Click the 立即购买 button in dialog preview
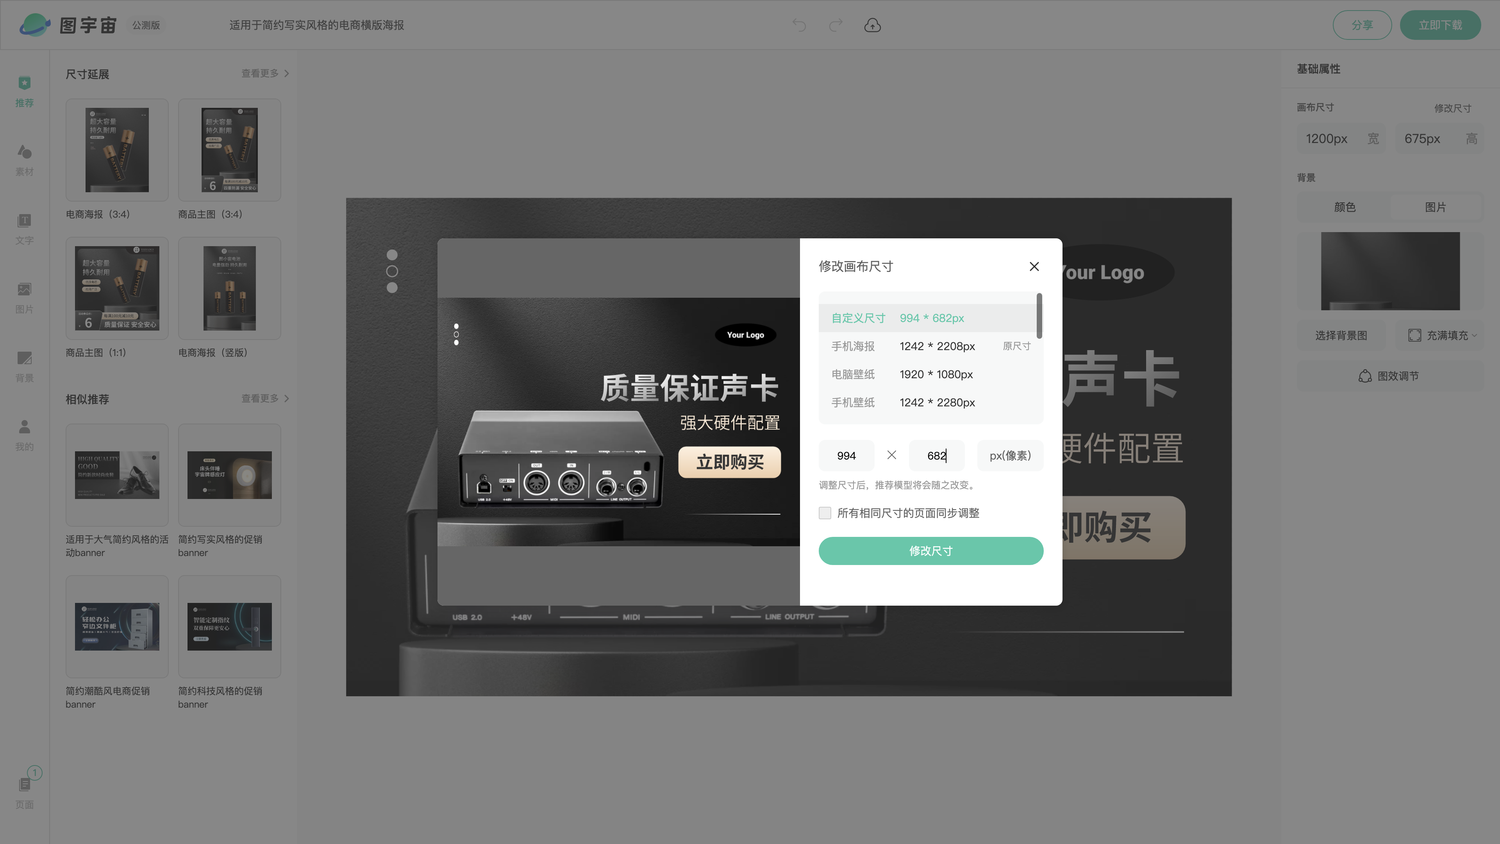The height and width of the screenshot is (844, 1500). click(730, 462)
